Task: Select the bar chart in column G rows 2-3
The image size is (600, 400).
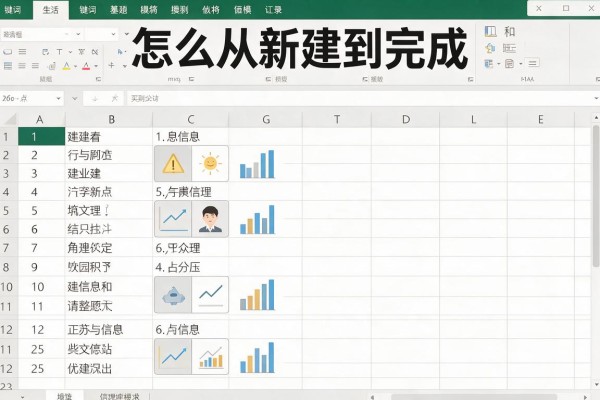Action: point(257,164)
